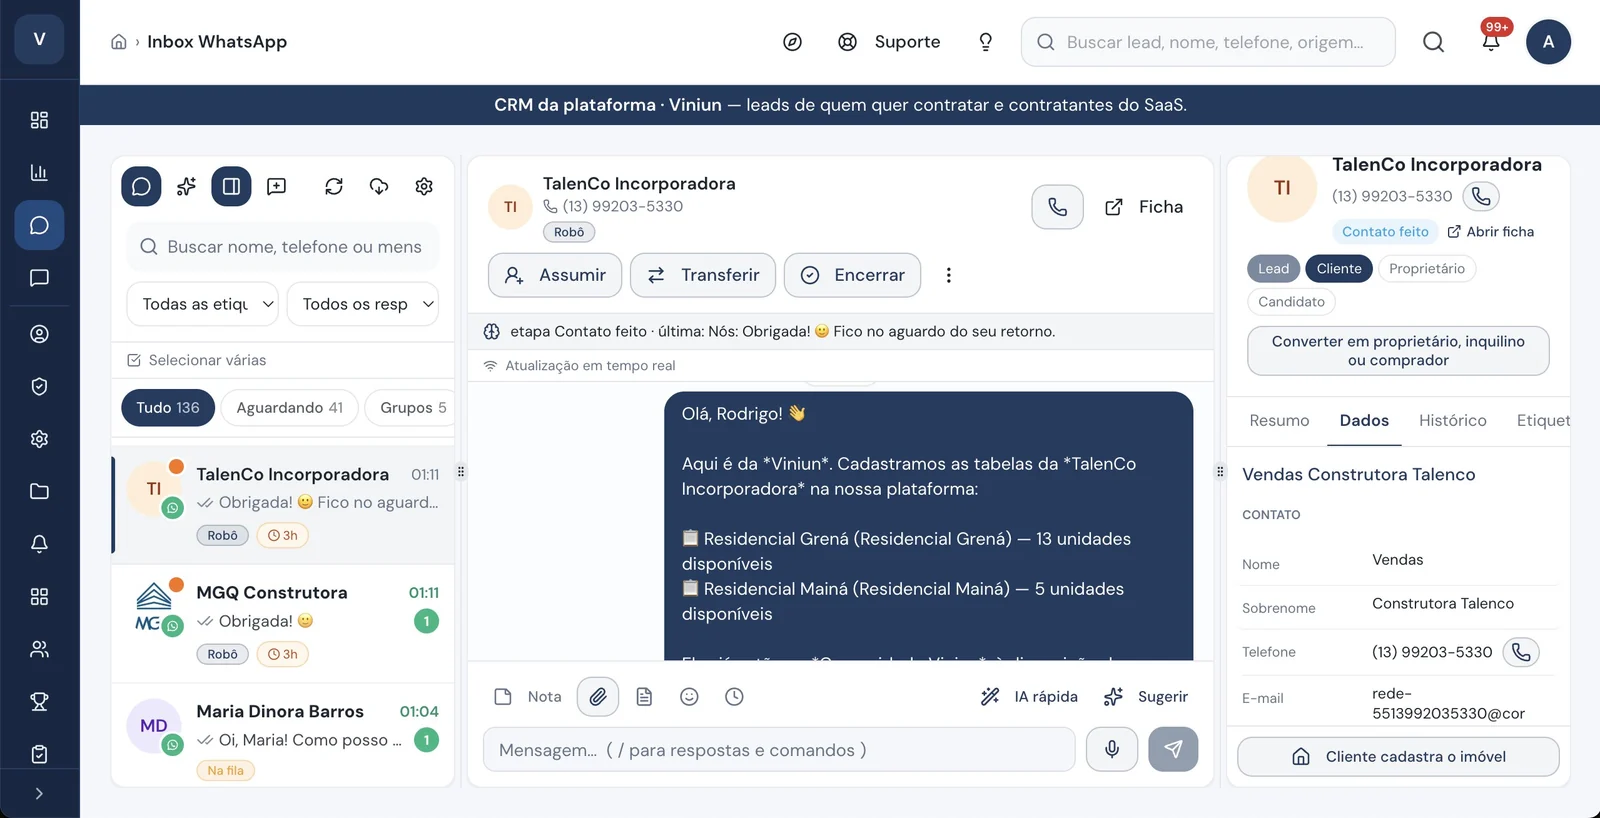
Task: Open inbox settings gear
Action: coord(424,186)
